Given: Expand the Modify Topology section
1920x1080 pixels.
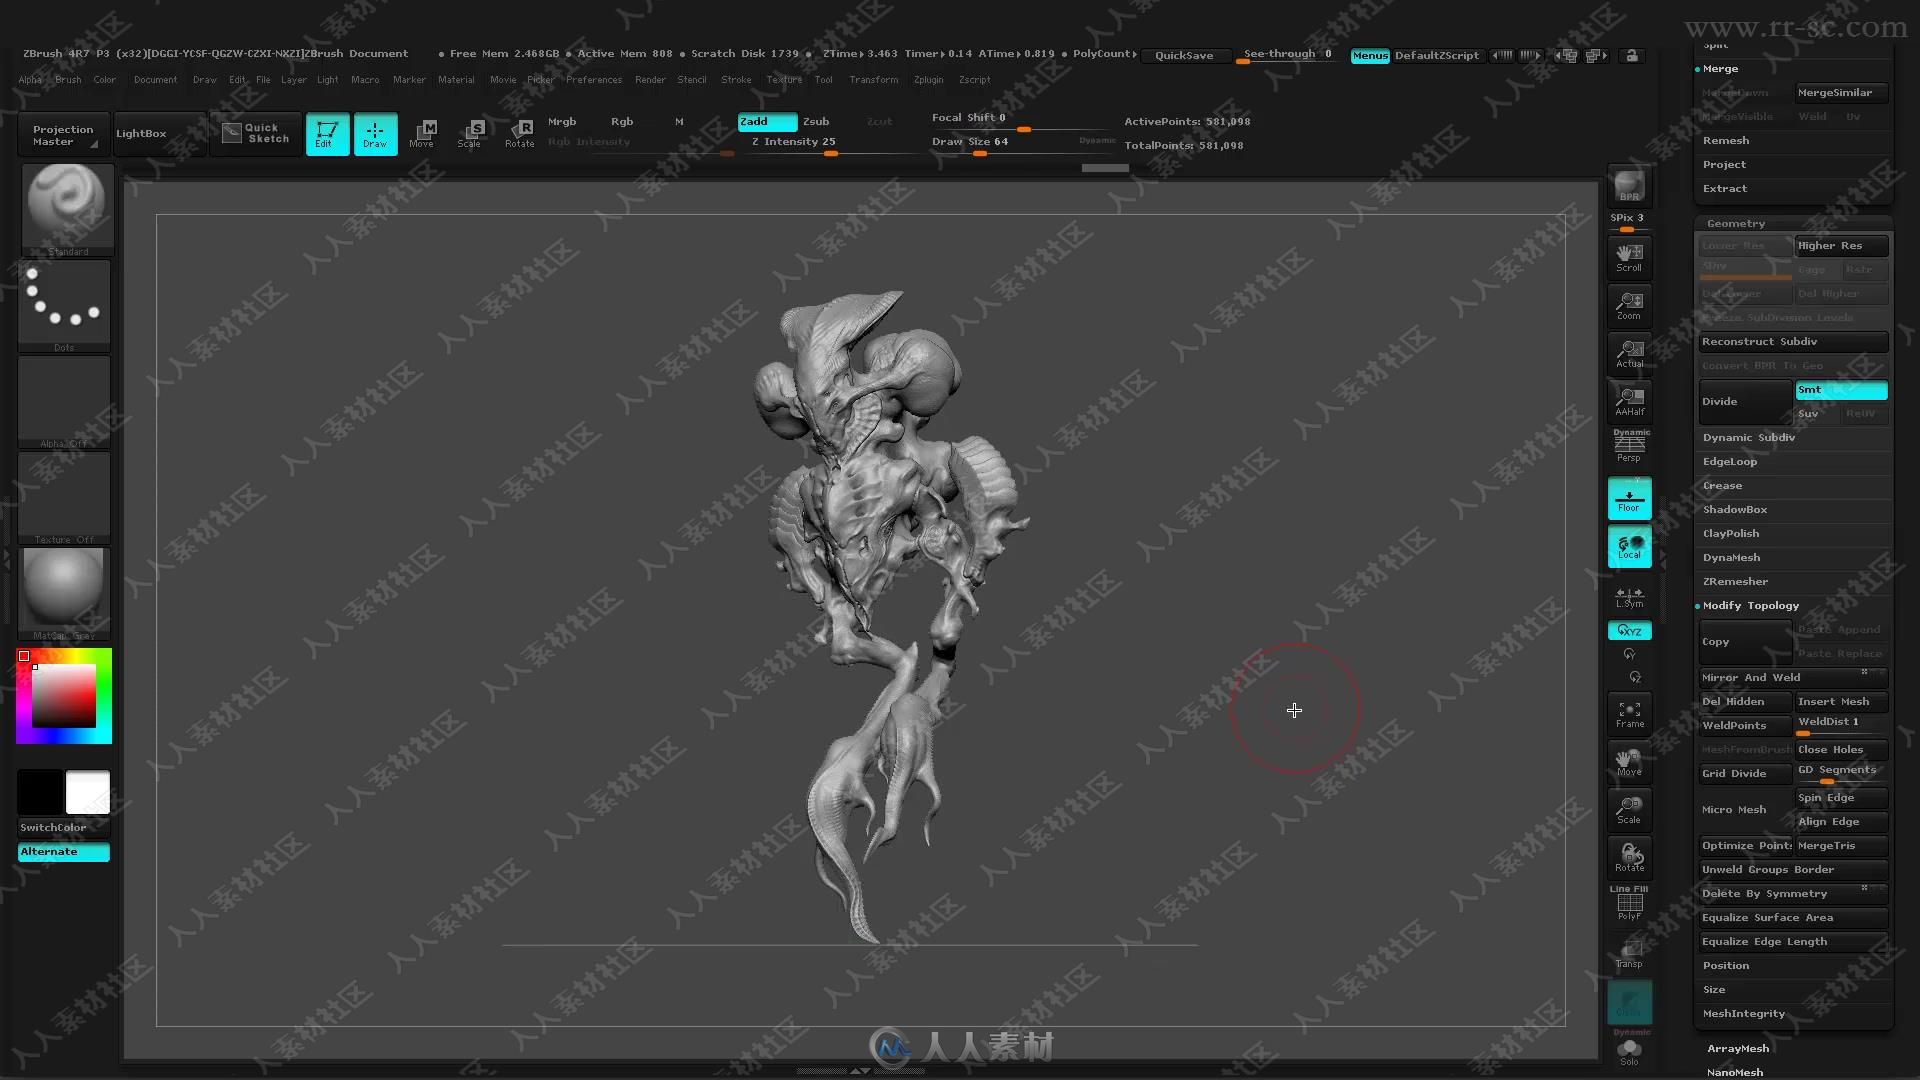Looking at the screenshot, I should (x=1750, y=604).
